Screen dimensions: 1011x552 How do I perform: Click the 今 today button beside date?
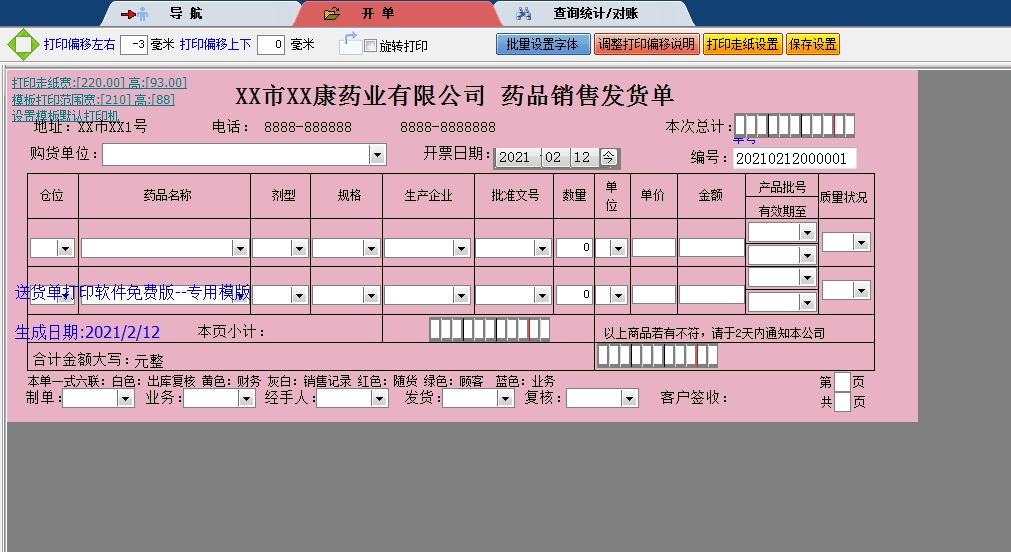pos(608,157)
